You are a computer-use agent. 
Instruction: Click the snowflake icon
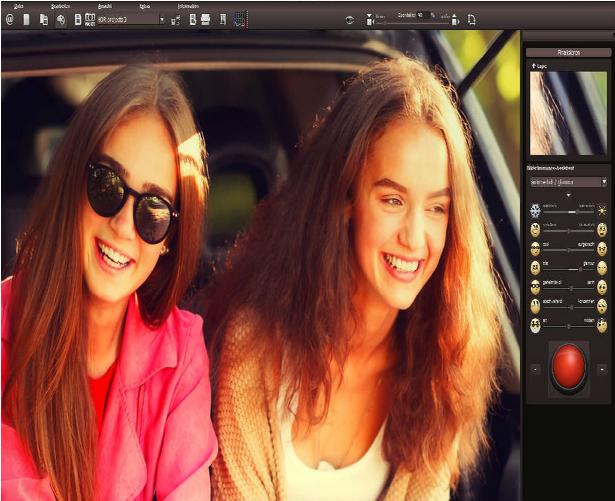(x=535, y=211)
